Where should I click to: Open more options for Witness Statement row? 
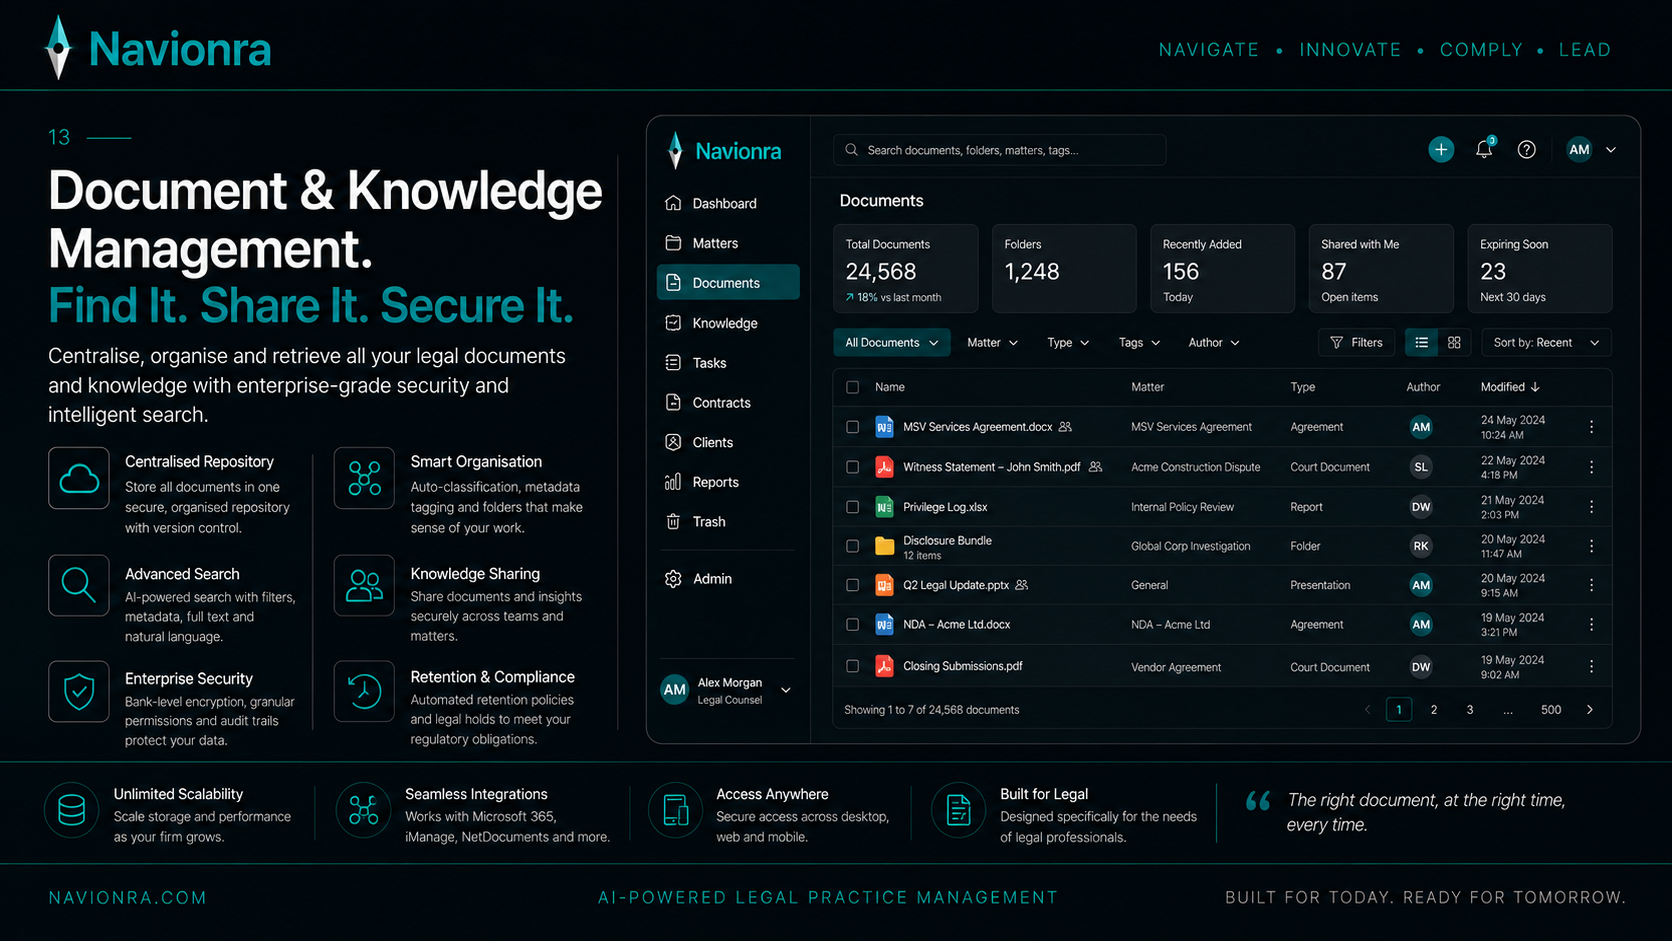click(1591, 467)
